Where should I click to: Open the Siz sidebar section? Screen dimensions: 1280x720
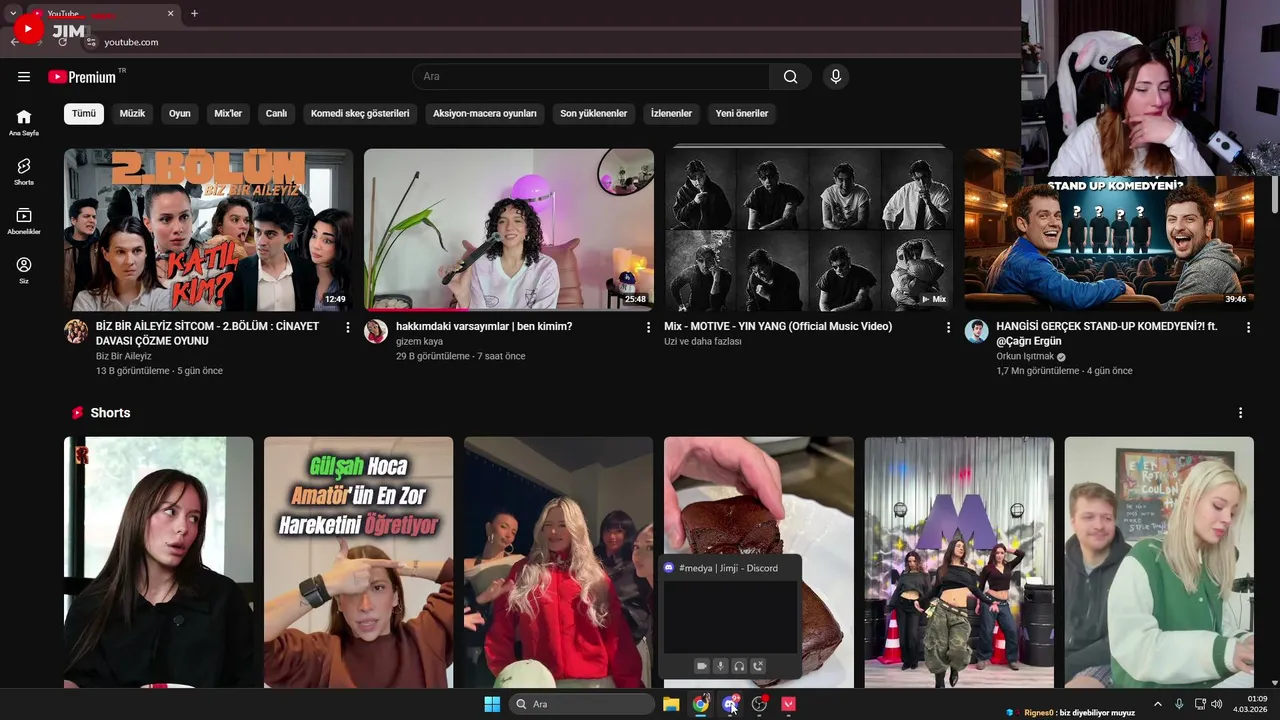pyautogui.click(x=24, y=271)
